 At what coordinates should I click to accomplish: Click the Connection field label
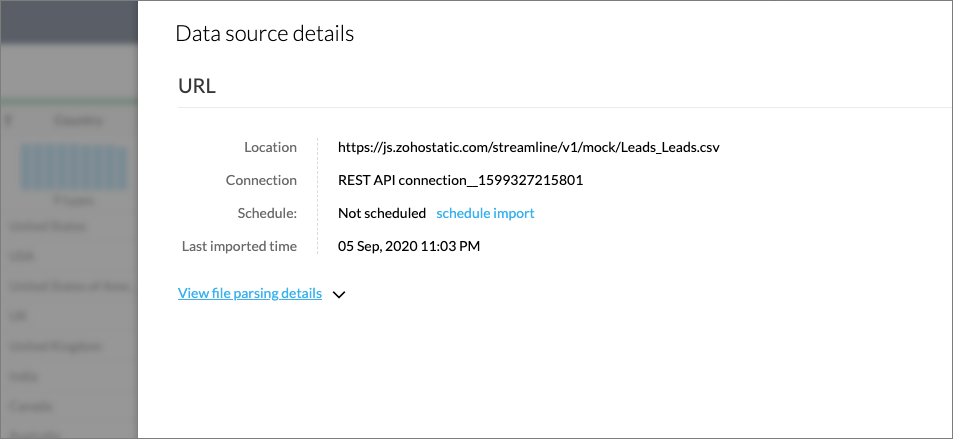click(261, 180)
